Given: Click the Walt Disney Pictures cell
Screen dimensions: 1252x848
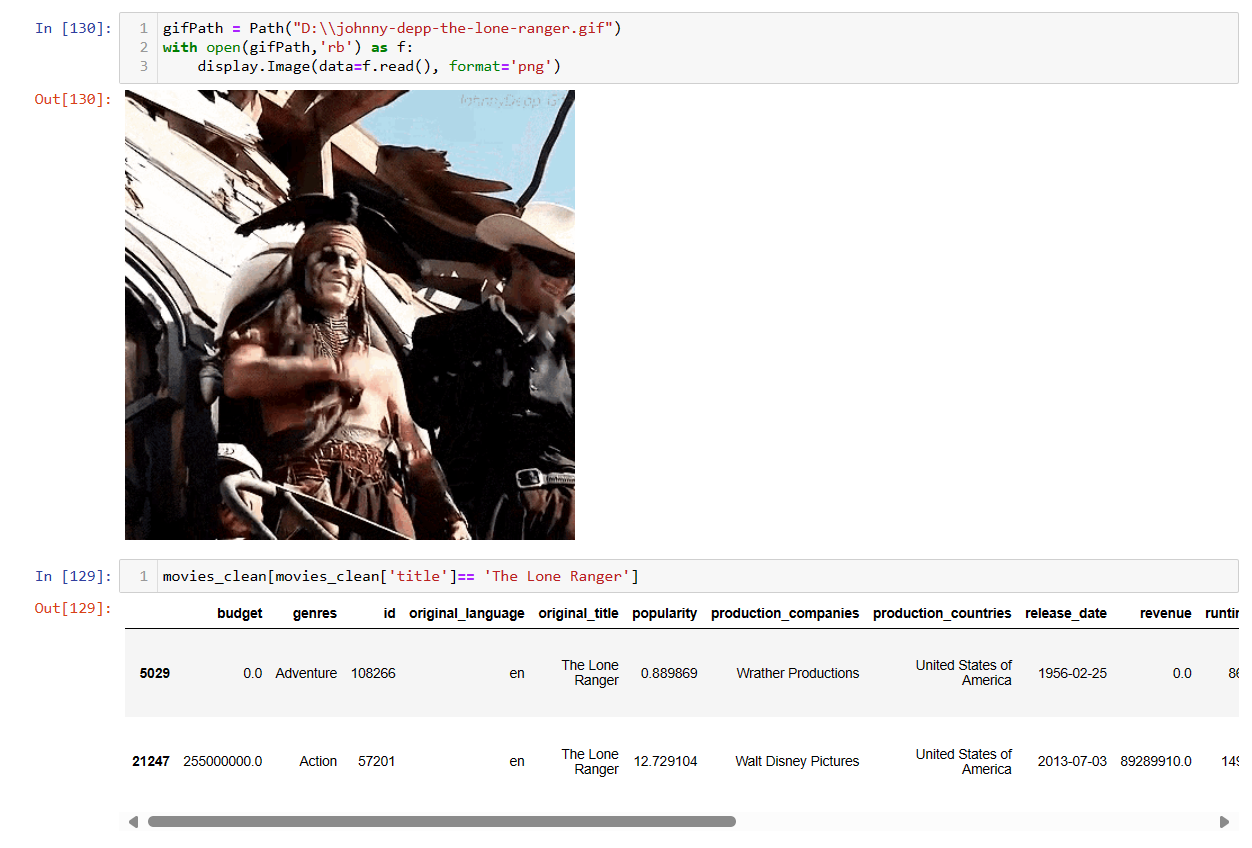Looking at the screenshot, I should (797, 761).
